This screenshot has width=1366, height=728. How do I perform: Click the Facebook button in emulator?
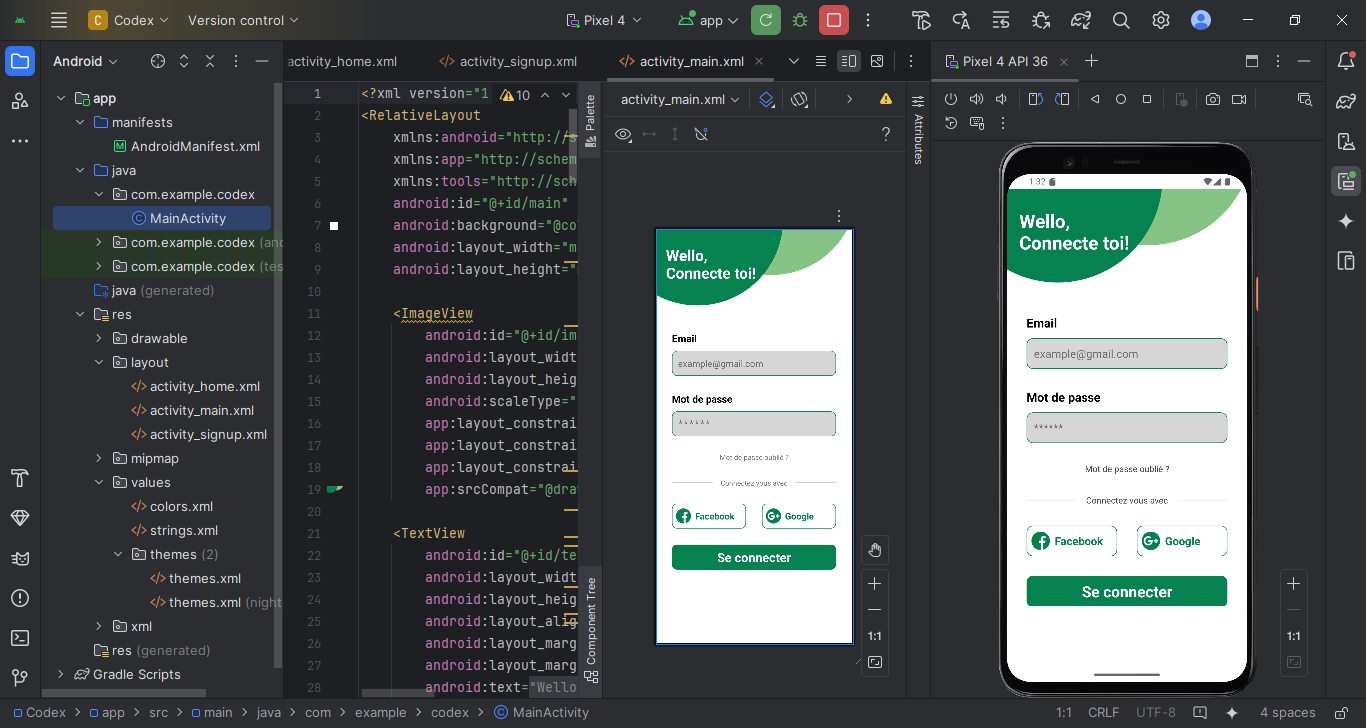(1071, 541)
